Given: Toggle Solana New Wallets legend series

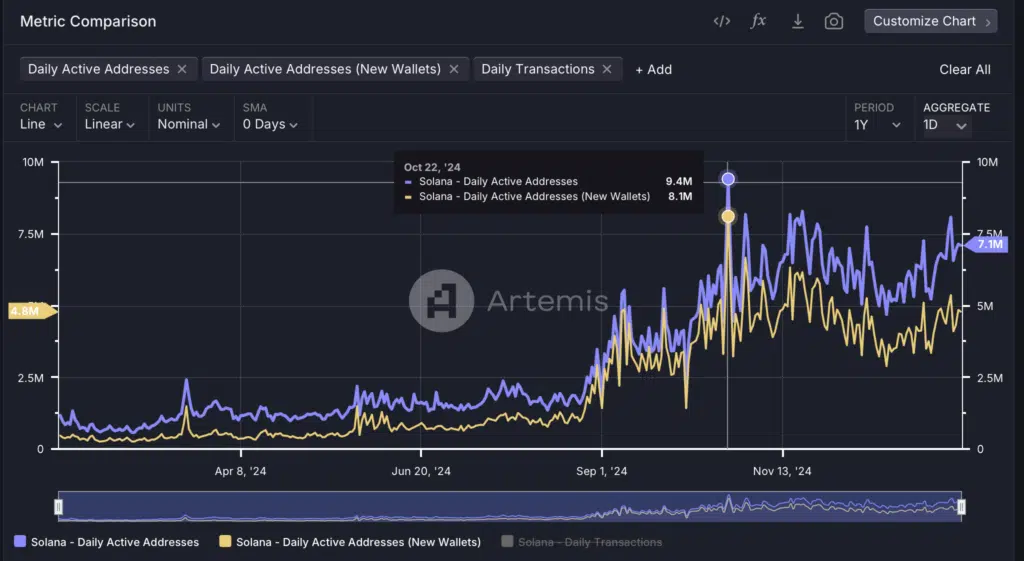Looking at the screenshot, I should click(x=349, y=542).
